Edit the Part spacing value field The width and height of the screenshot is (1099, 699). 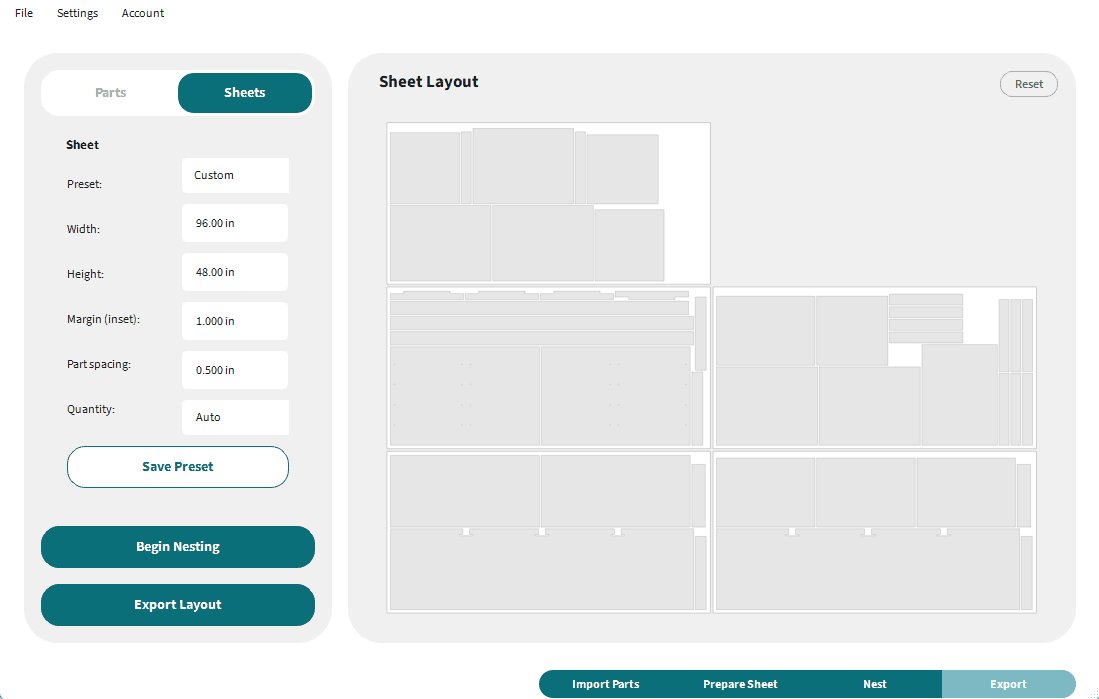point(235,370)
